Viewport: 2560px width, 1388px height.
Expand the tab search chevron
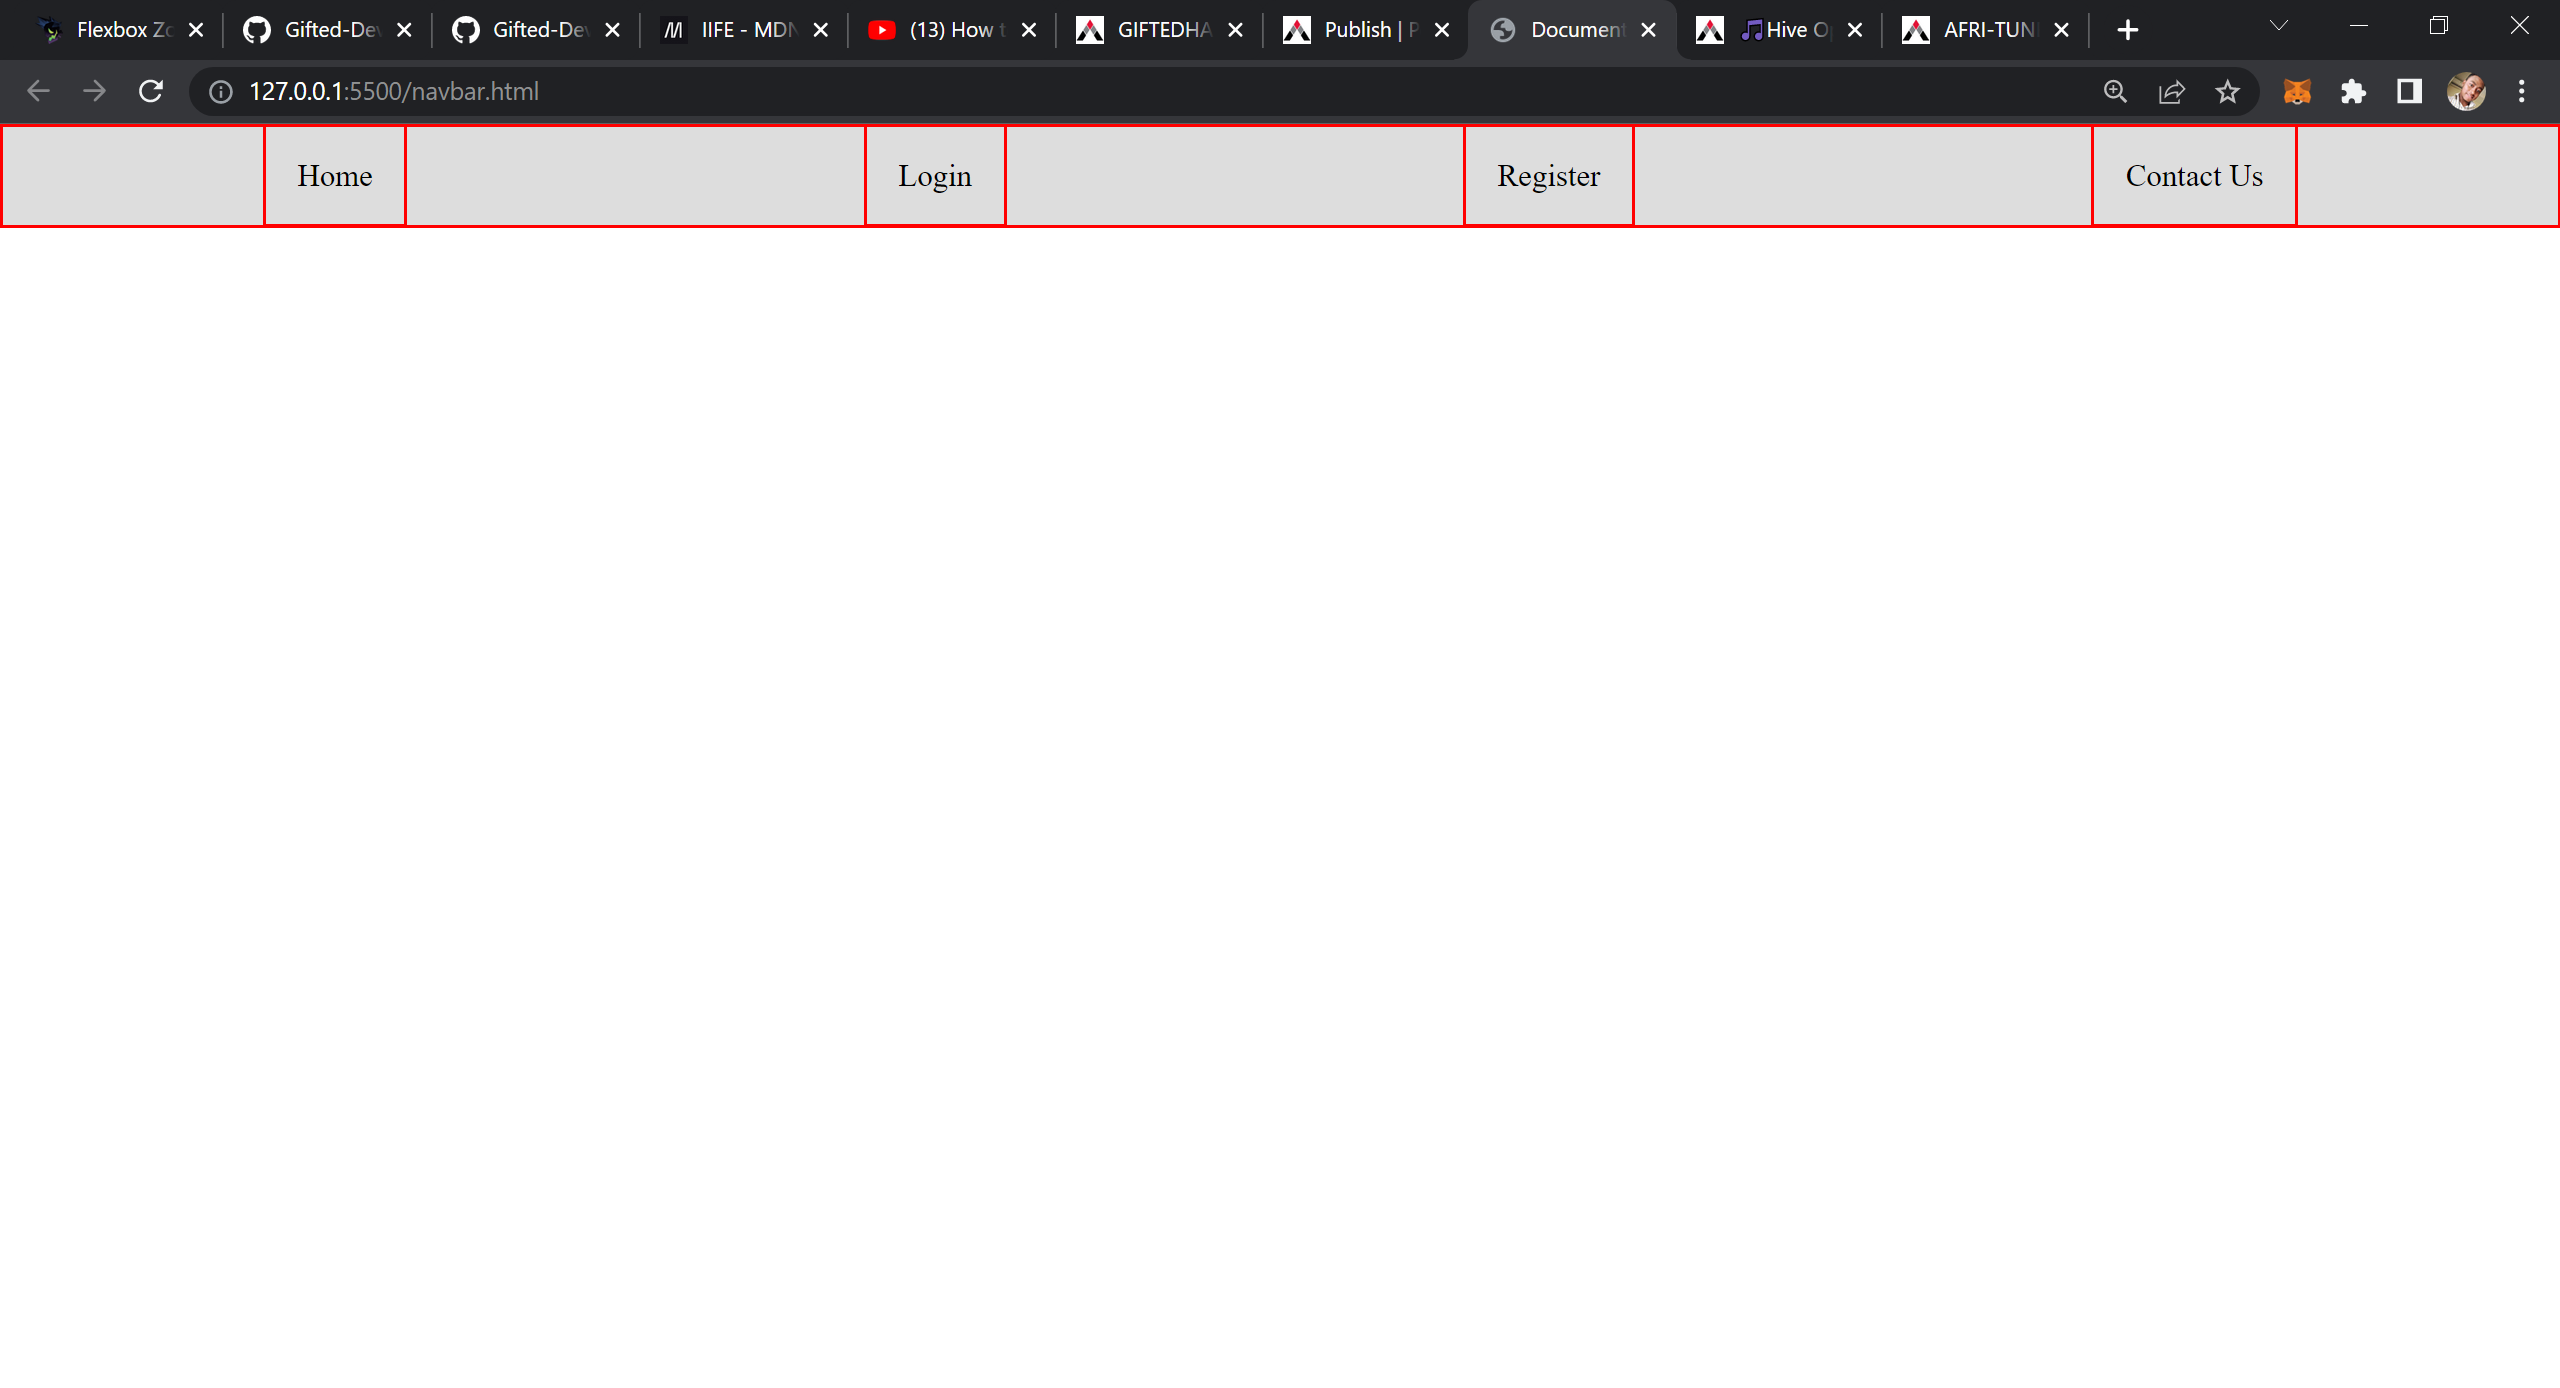(x=2279, y=26)
